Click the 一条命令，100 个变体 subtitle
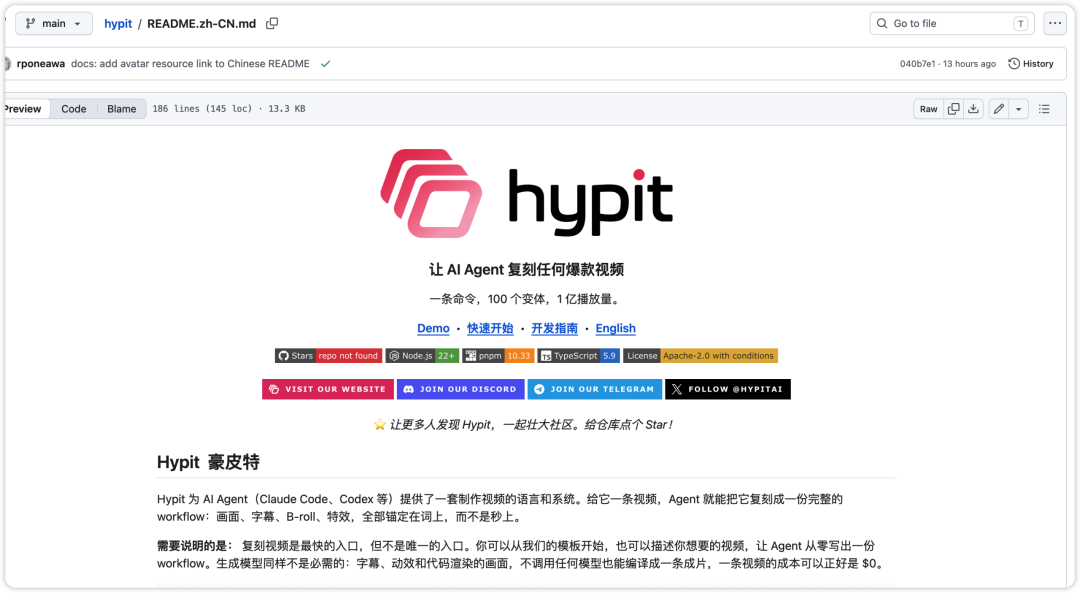The width and height of the screenshot is (1080, 593). [x=526, y=299]
